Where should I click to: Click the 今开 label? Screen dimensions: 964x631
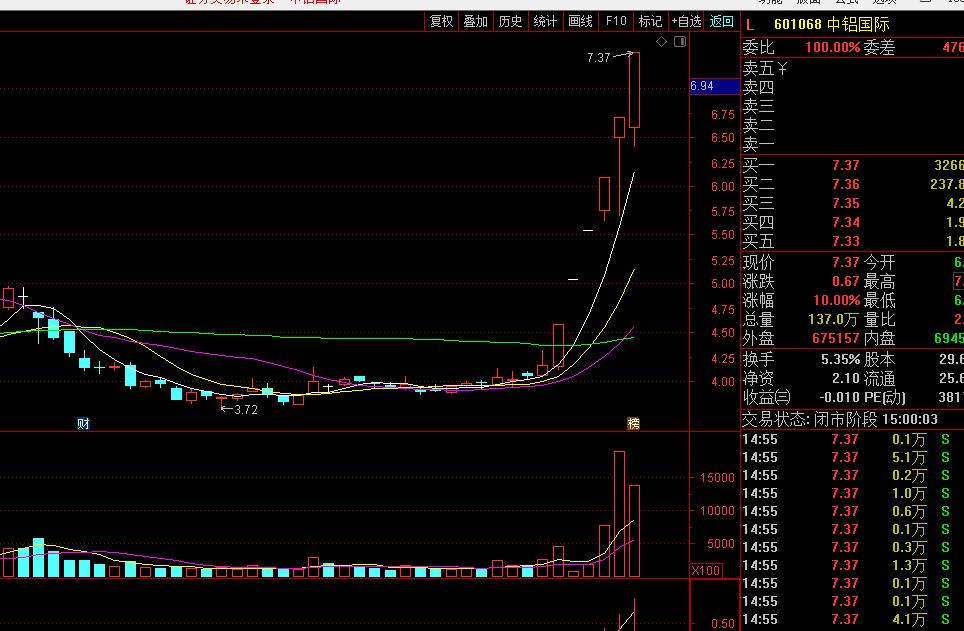pyautogui.click(x=879, y=263)
